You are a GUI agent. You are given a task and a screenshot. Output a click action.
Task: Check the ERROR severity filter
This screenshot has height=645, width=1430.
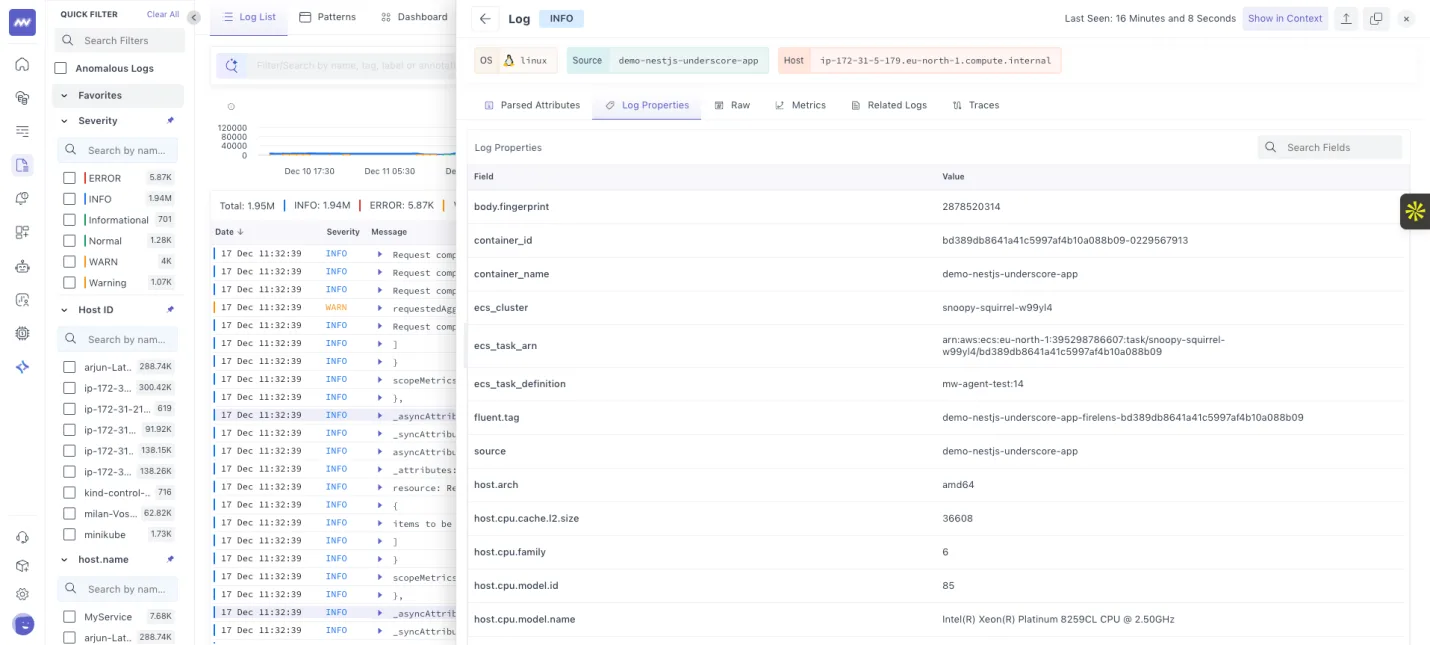[x=69, y=178]
